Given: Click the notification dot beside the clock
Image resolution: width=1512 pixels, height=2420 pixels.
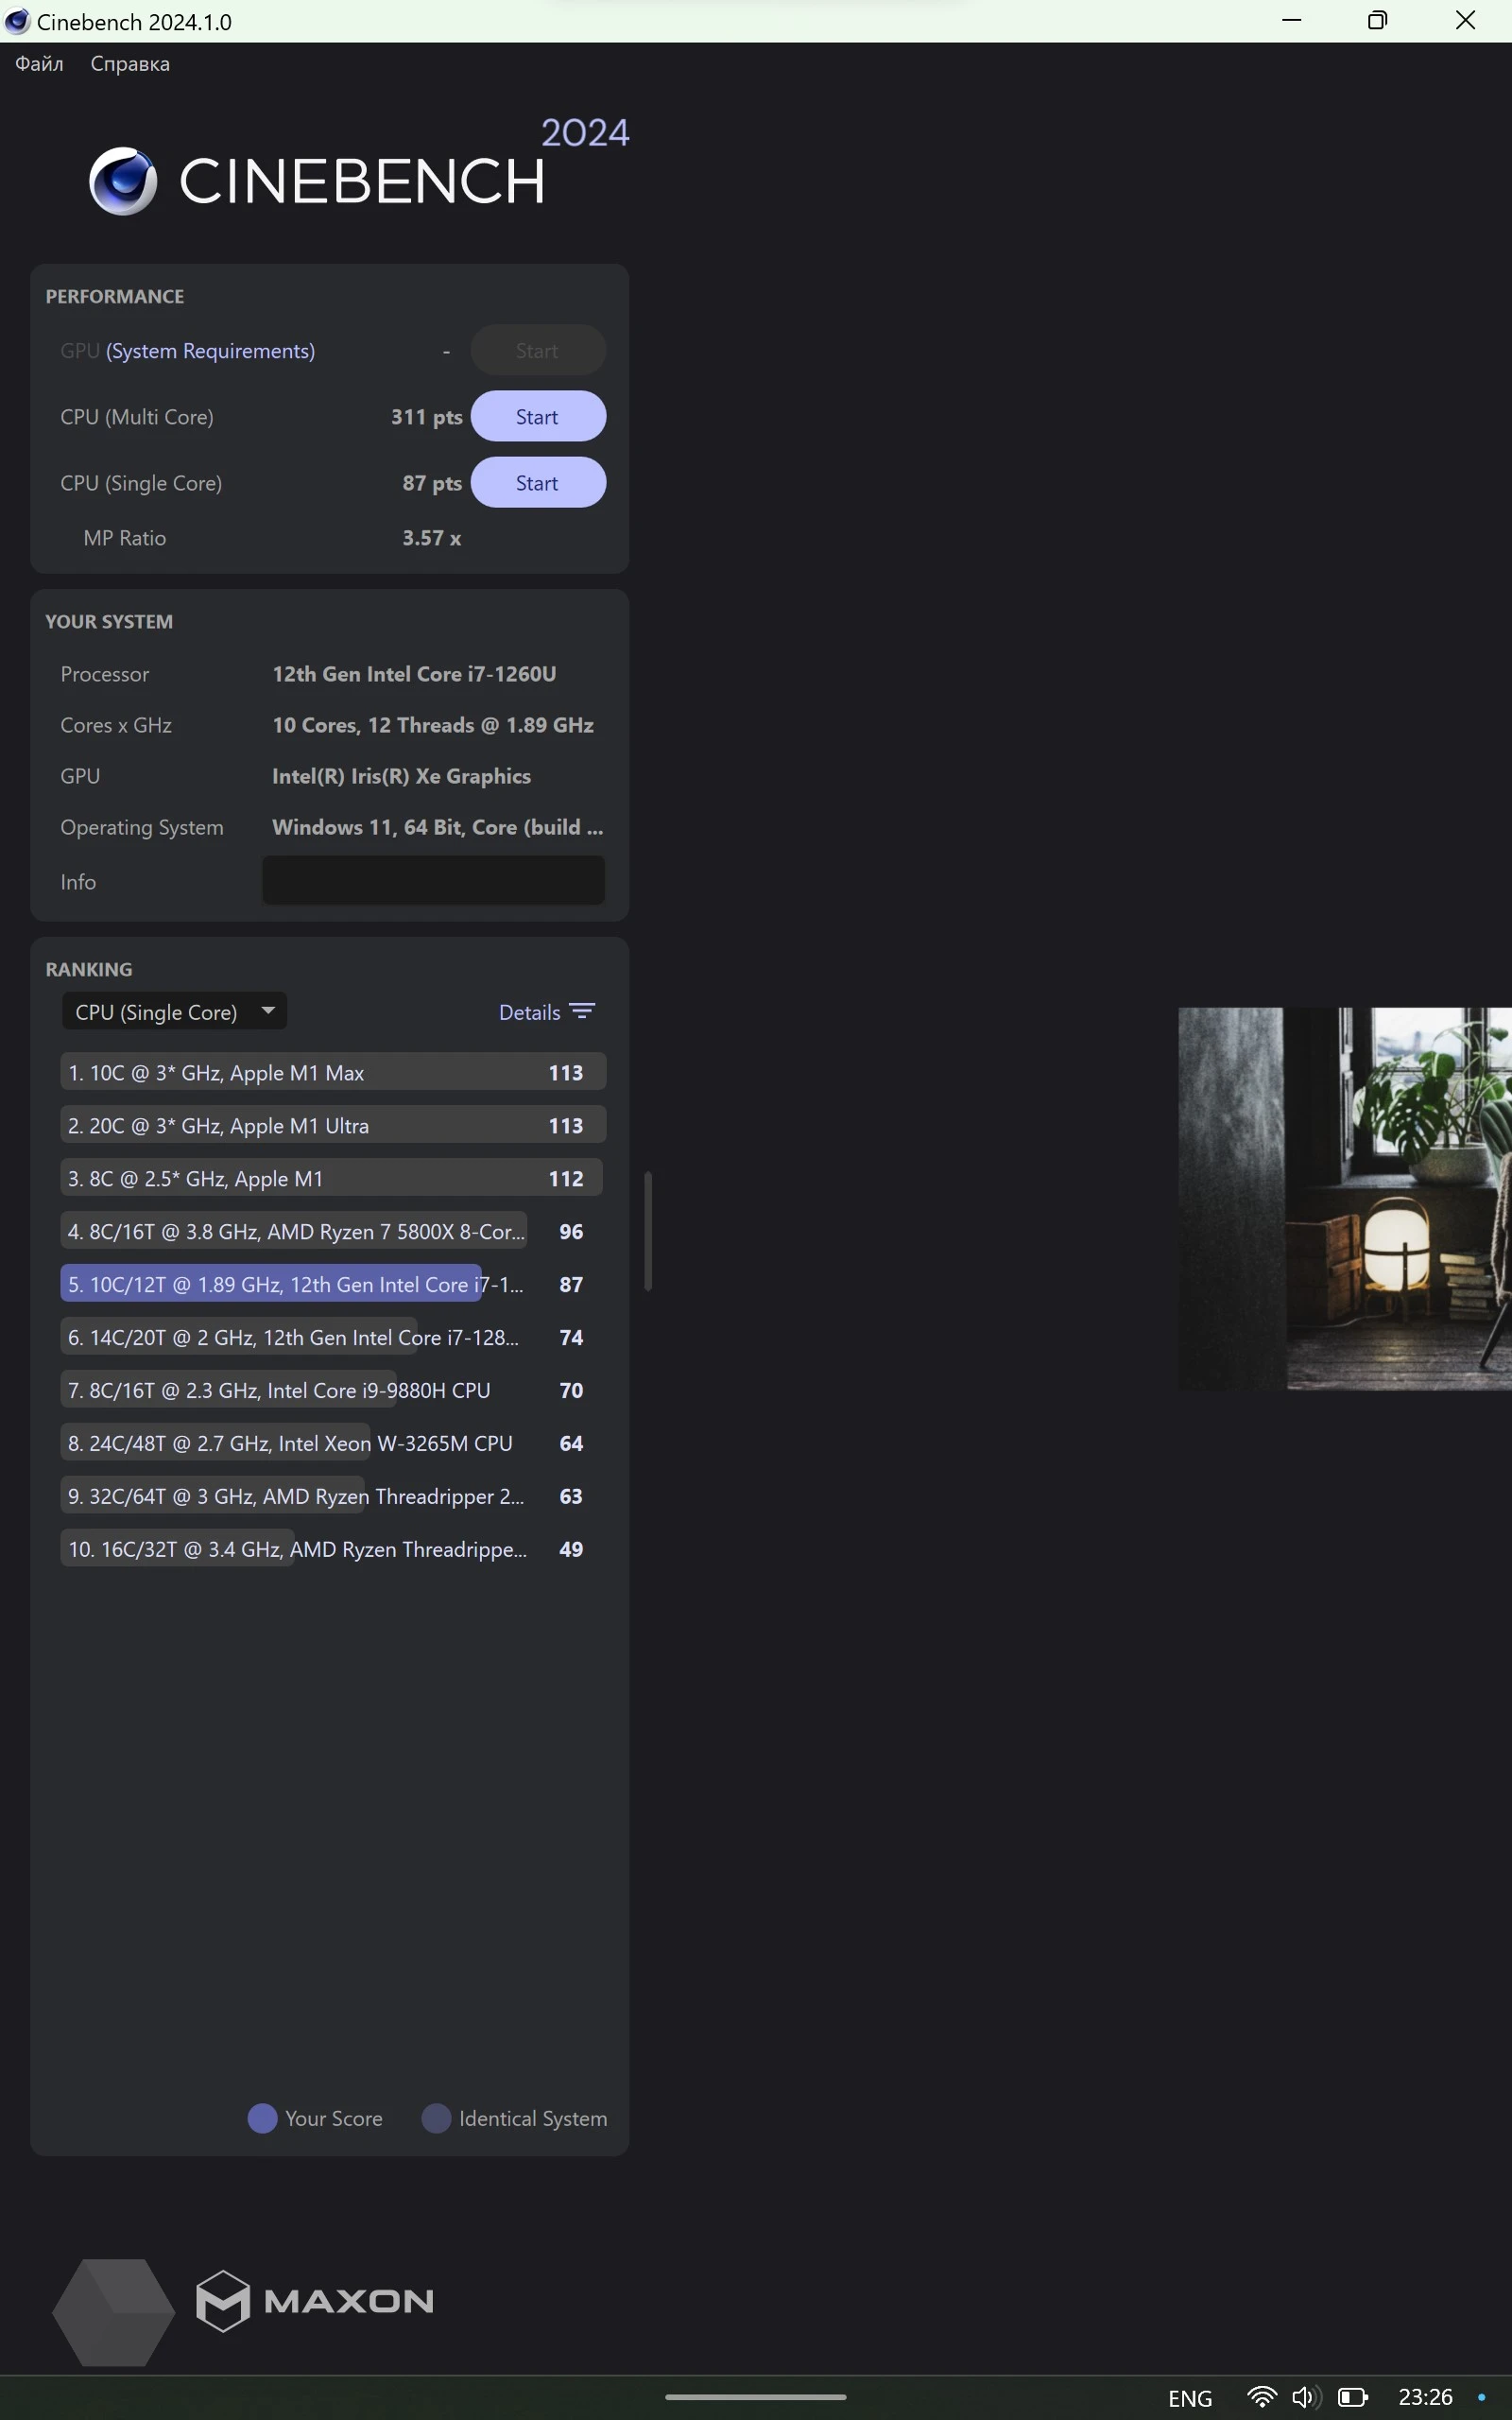Looking at the screenshot, I should click(1481, 2397).
